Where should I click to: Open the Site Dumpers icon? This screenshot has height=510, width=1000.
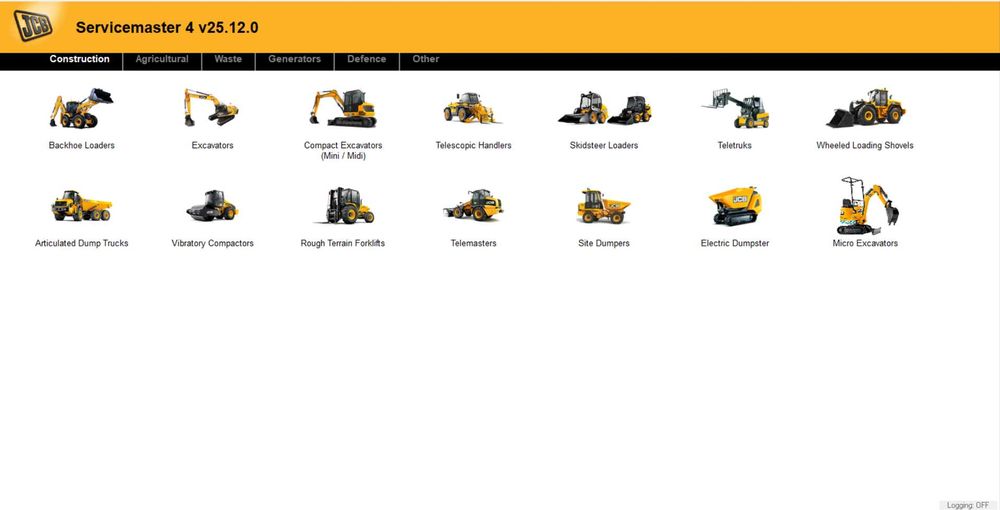[x=603, y=206]
